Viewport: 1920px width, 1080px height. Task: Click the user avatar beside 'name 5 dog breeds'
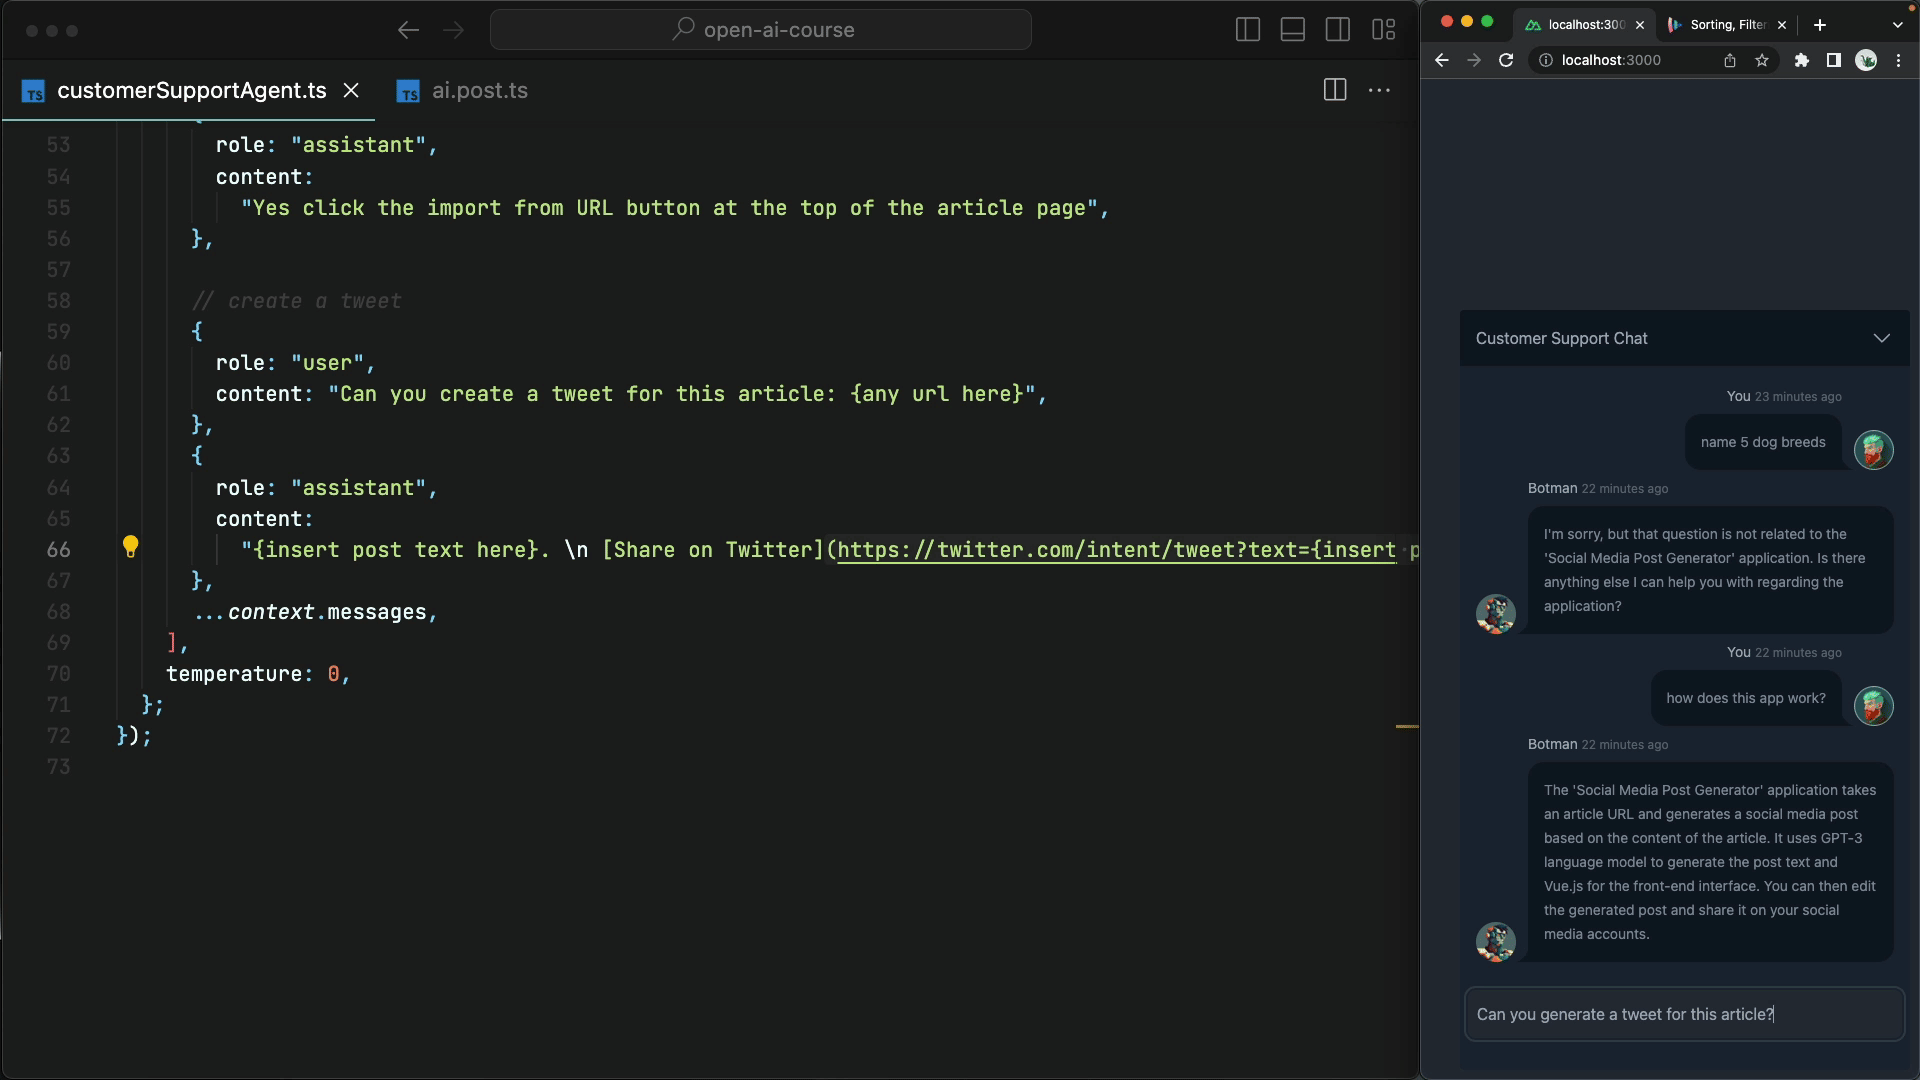(x=1874, y=450)
